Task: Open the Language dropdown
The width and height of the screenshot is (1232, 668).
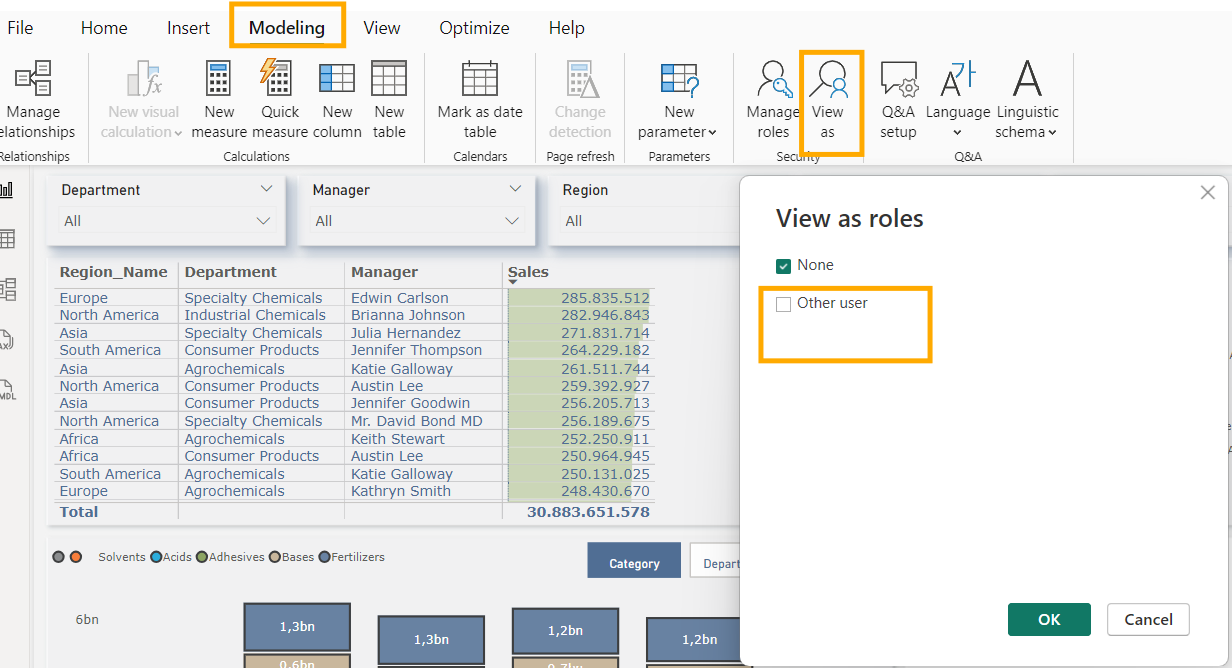Action: coord(957,100)
